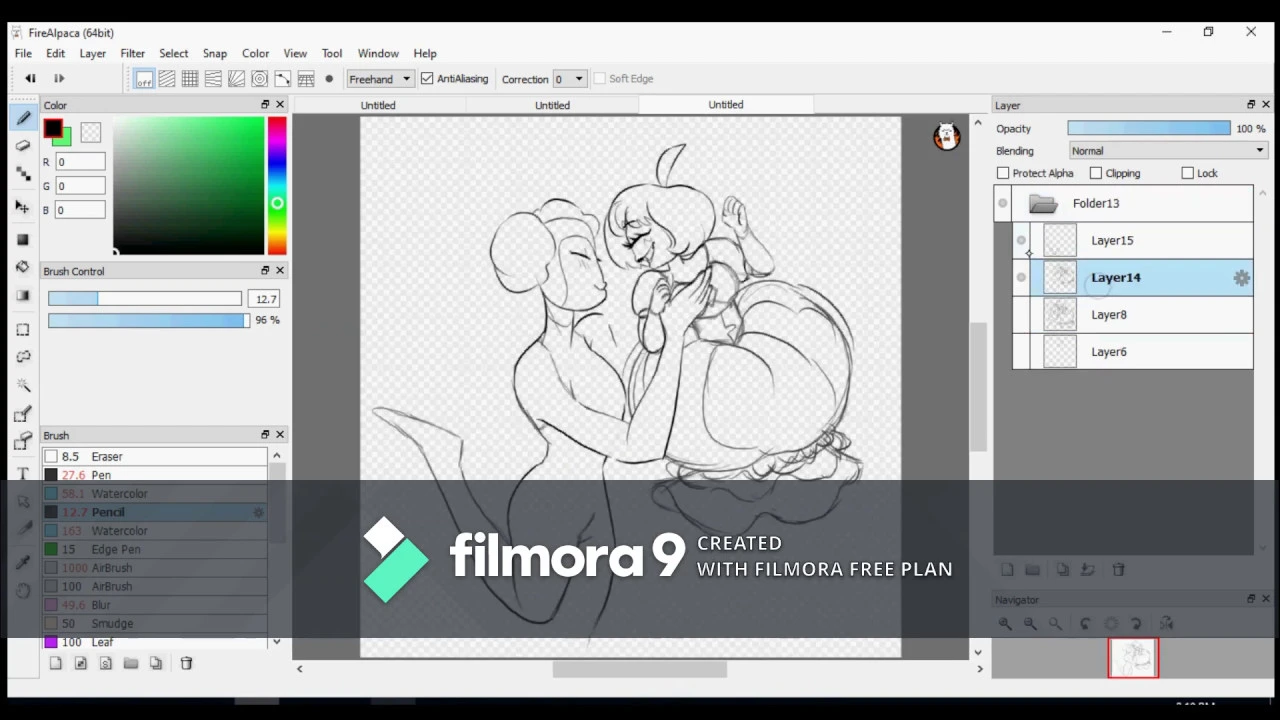Switch to the second Untitled tab
The height and width of the screenshot is (720, 1280).
click(552, 105)
